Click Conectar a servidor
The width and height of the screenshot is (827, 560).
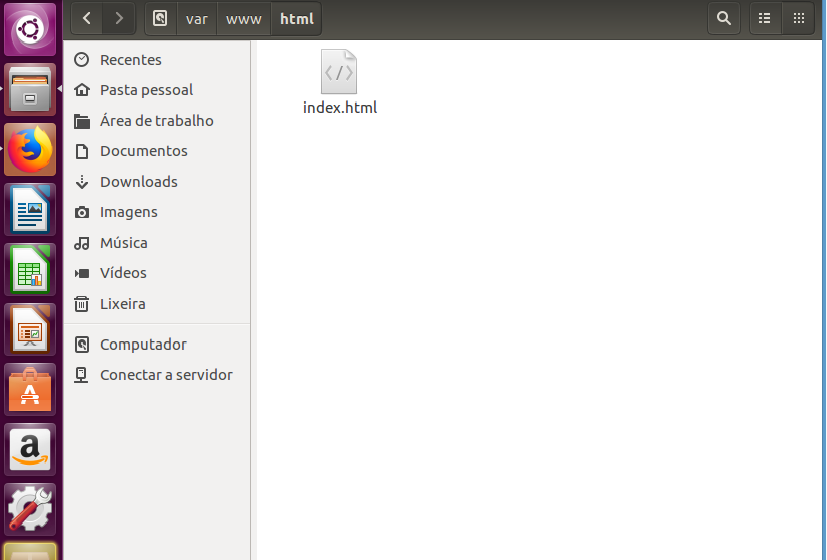166,375
